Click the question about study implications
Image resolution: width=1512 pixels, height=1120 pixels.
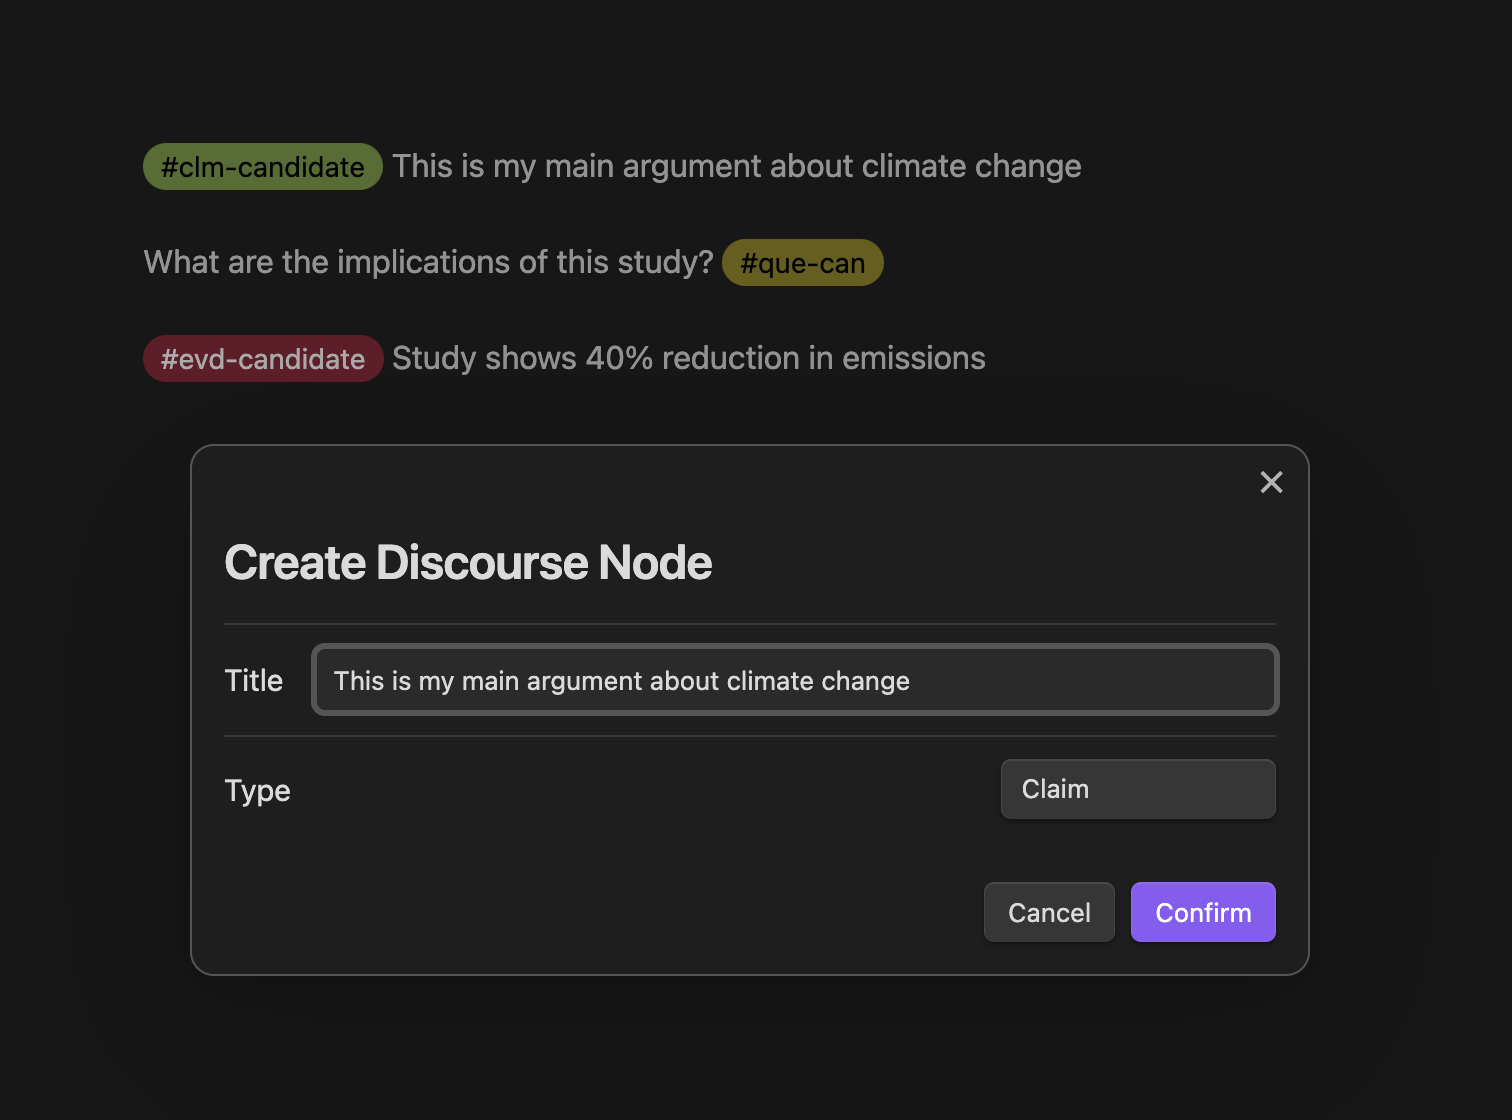point(428,262)
